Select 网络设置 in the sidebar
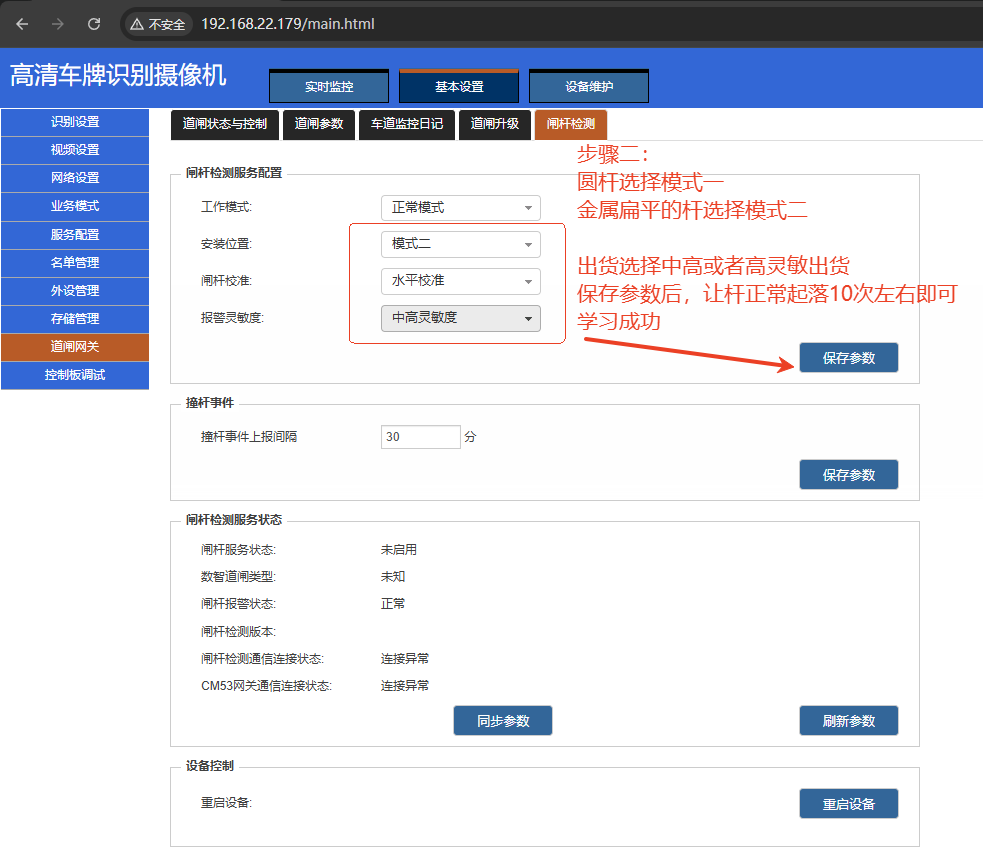Viewport: 983px width, 852px height. (75, 178)
